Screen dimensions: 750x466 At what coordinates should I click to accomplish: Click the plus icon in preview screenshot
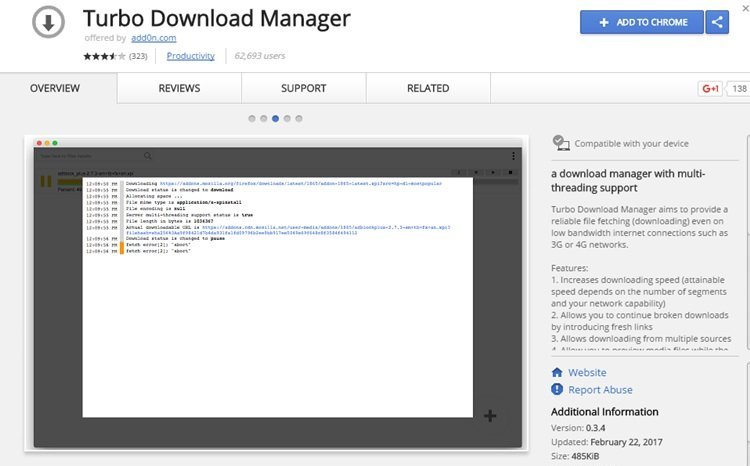(x=490, y=416)
